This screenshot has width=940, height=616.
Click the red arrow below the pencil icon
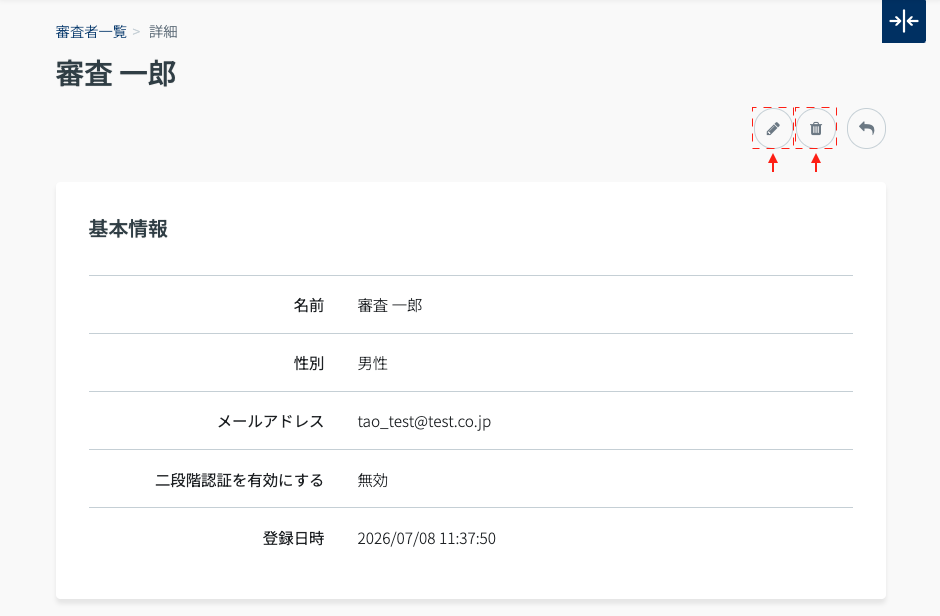click(773, 163)
